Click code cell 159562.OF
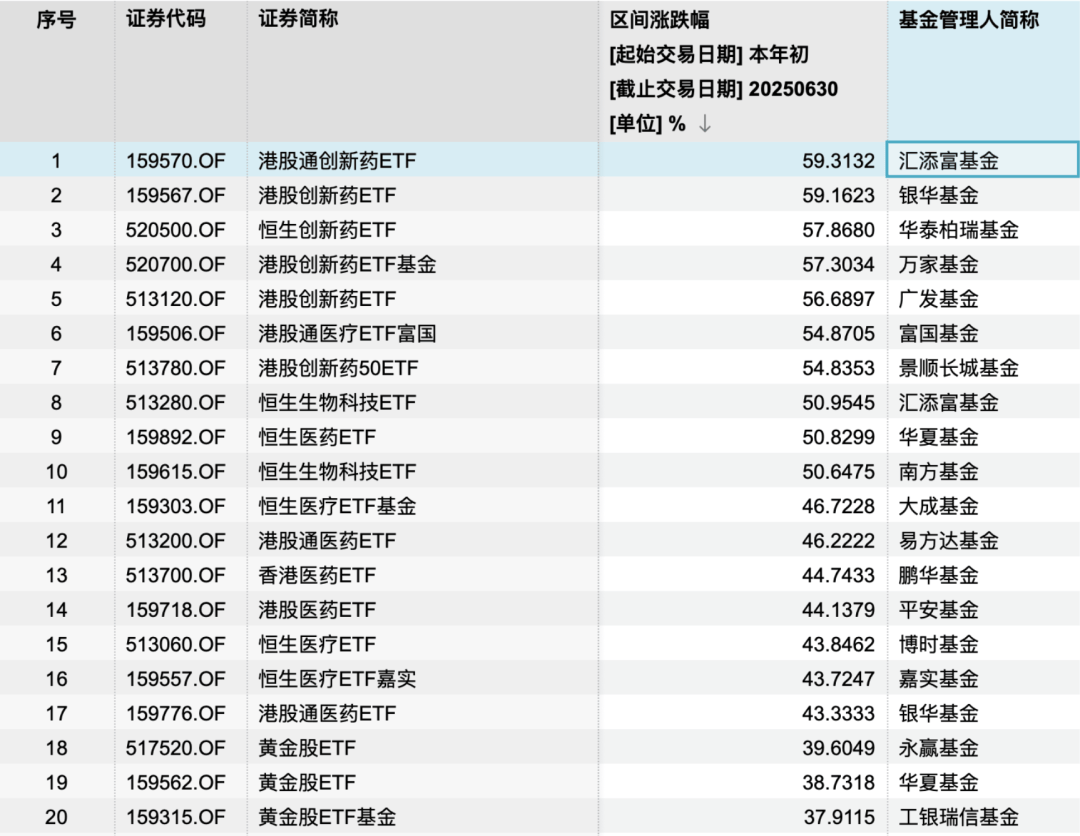The image size is (1080, 836). click(176, 782)
